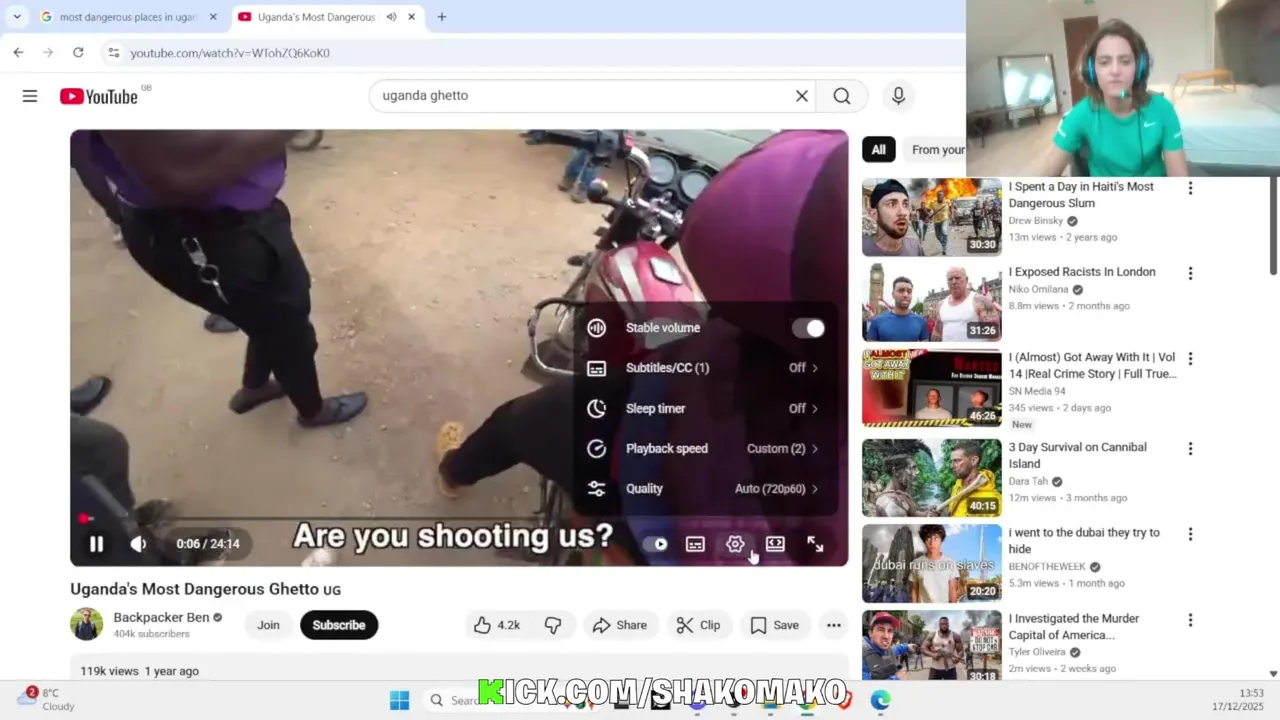
Task: Open the weather widget showing 8°C Cloudy
Action: pos(45,699)
